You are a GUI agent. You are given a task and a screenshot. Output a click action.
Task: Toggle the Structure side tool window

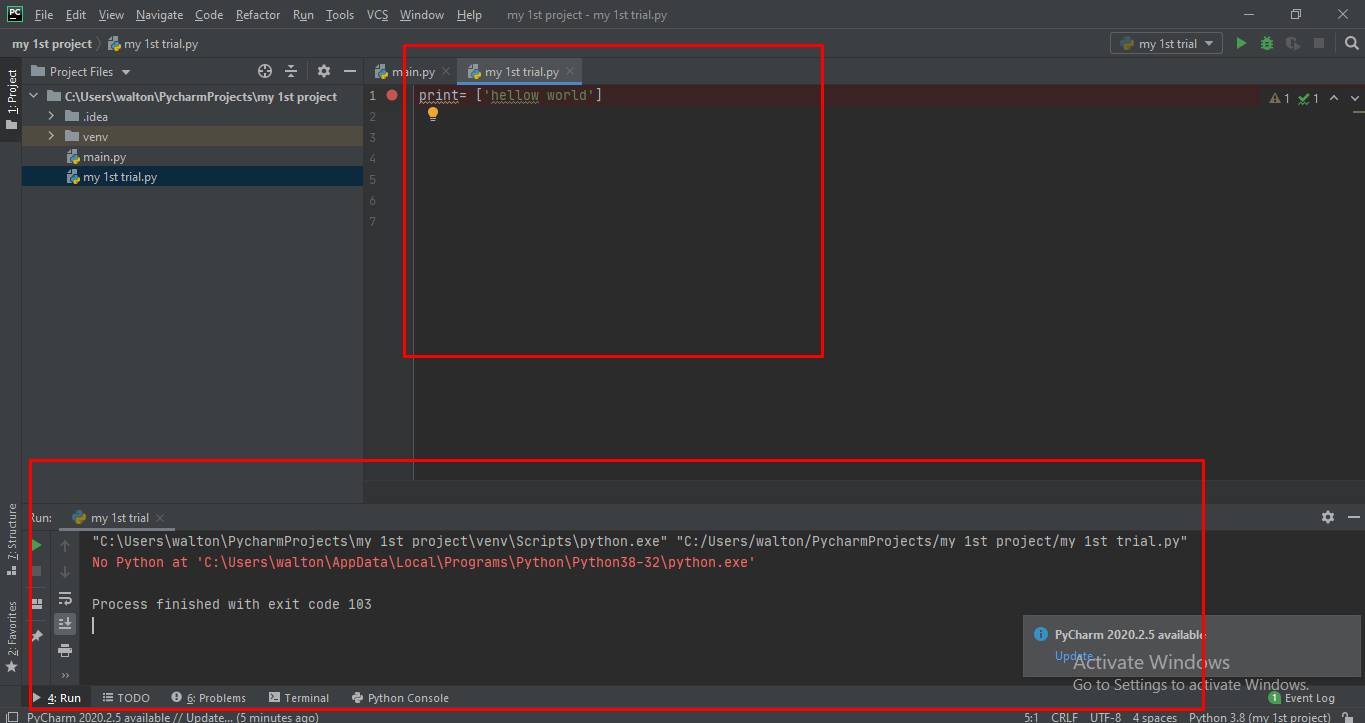pos(11,540)
